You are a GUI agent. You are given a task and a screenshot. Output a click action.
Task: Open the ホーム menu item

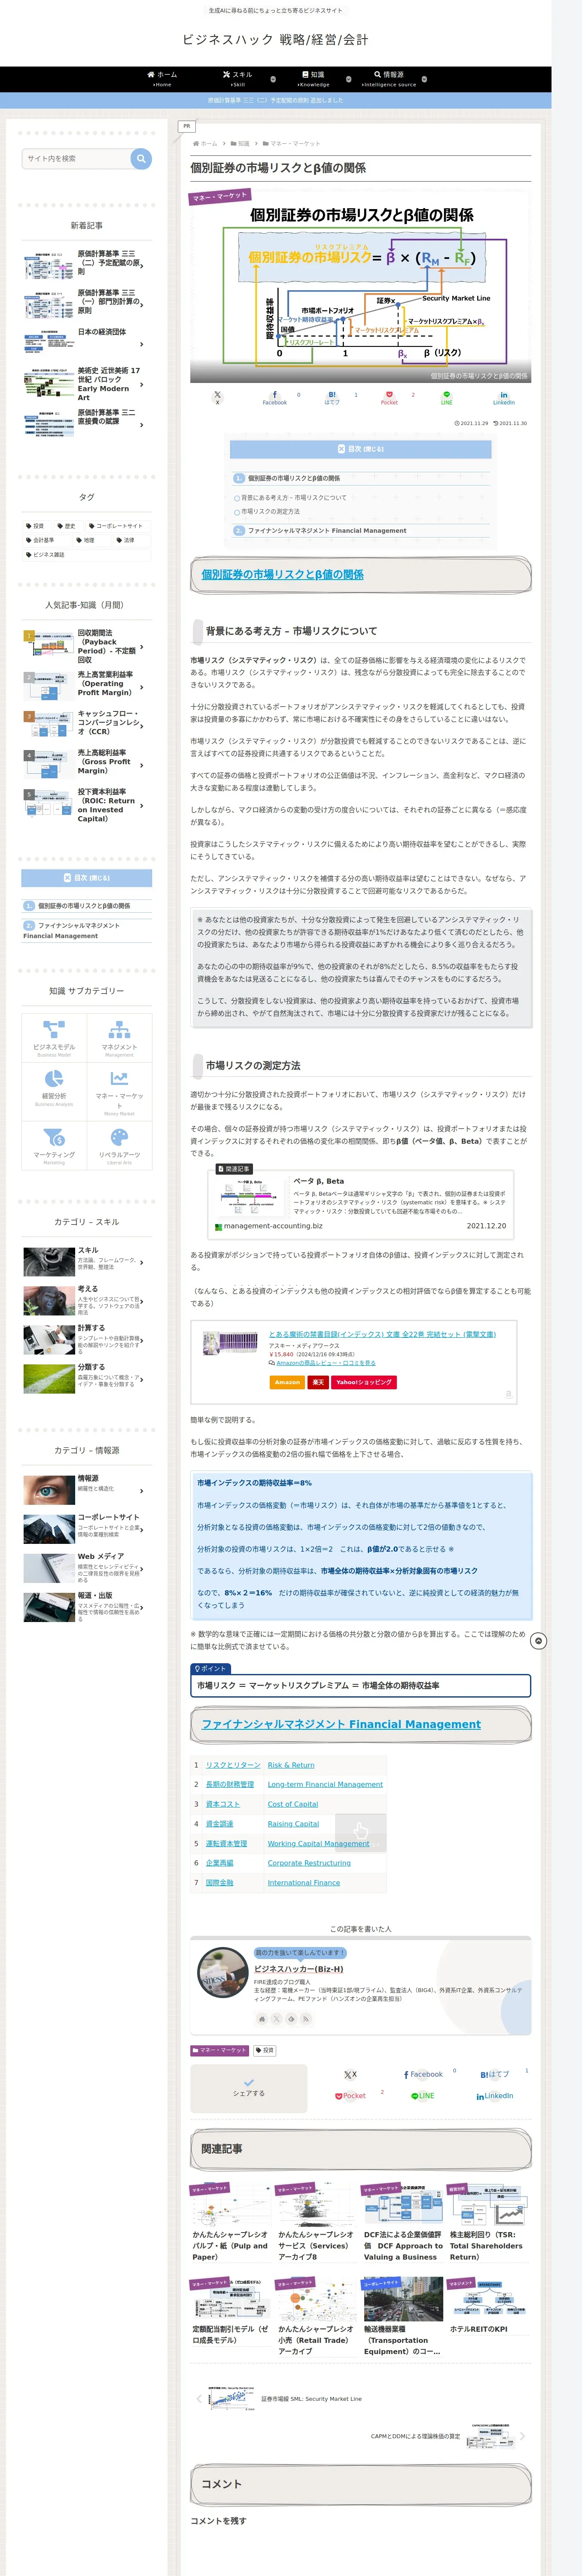click(162, 79)
